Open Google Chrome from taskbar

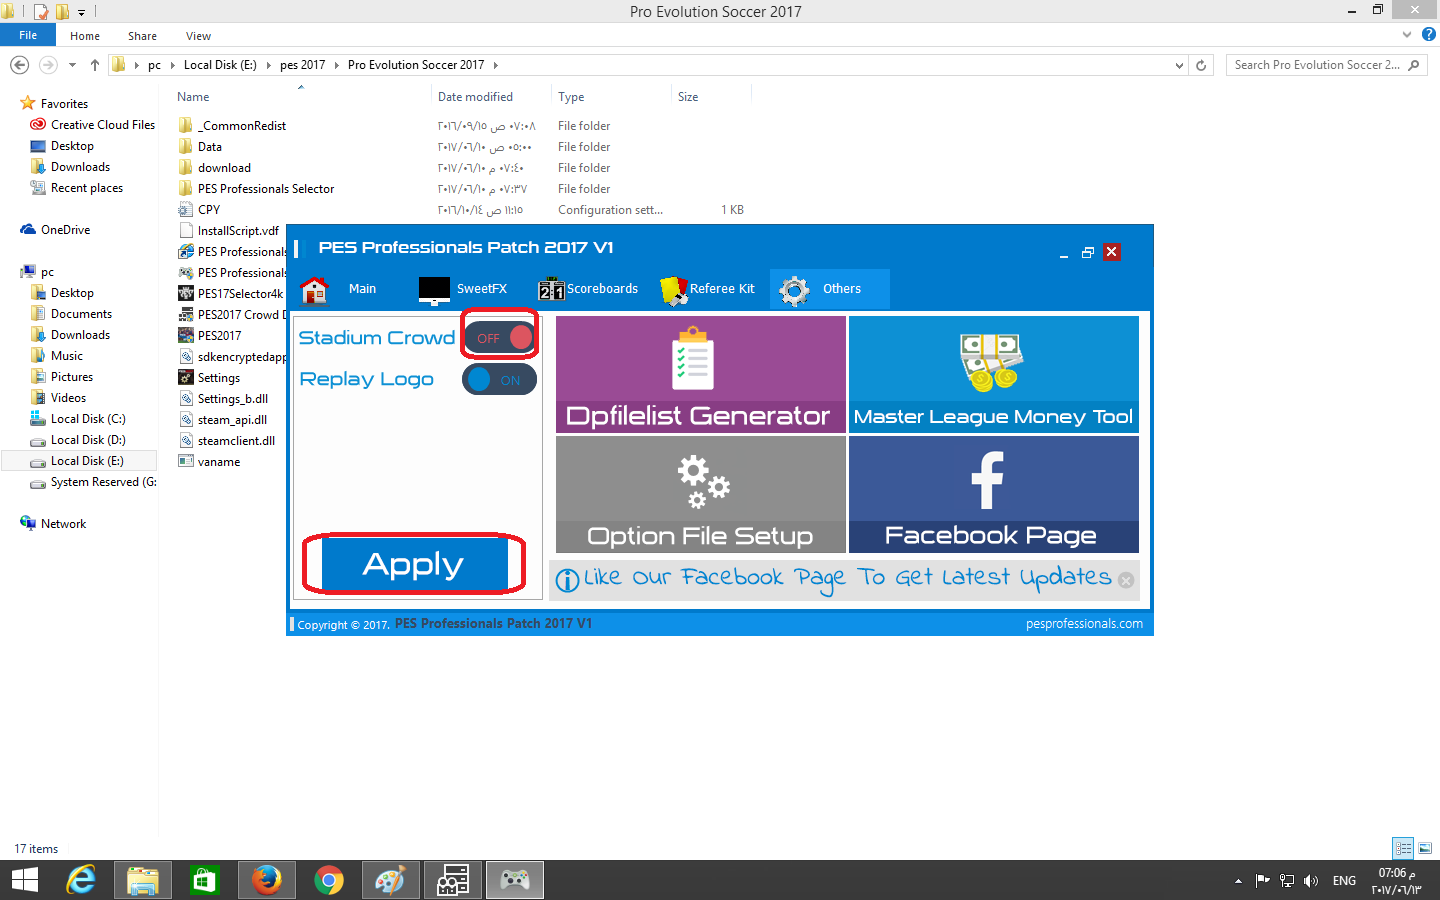click(329, 880)
